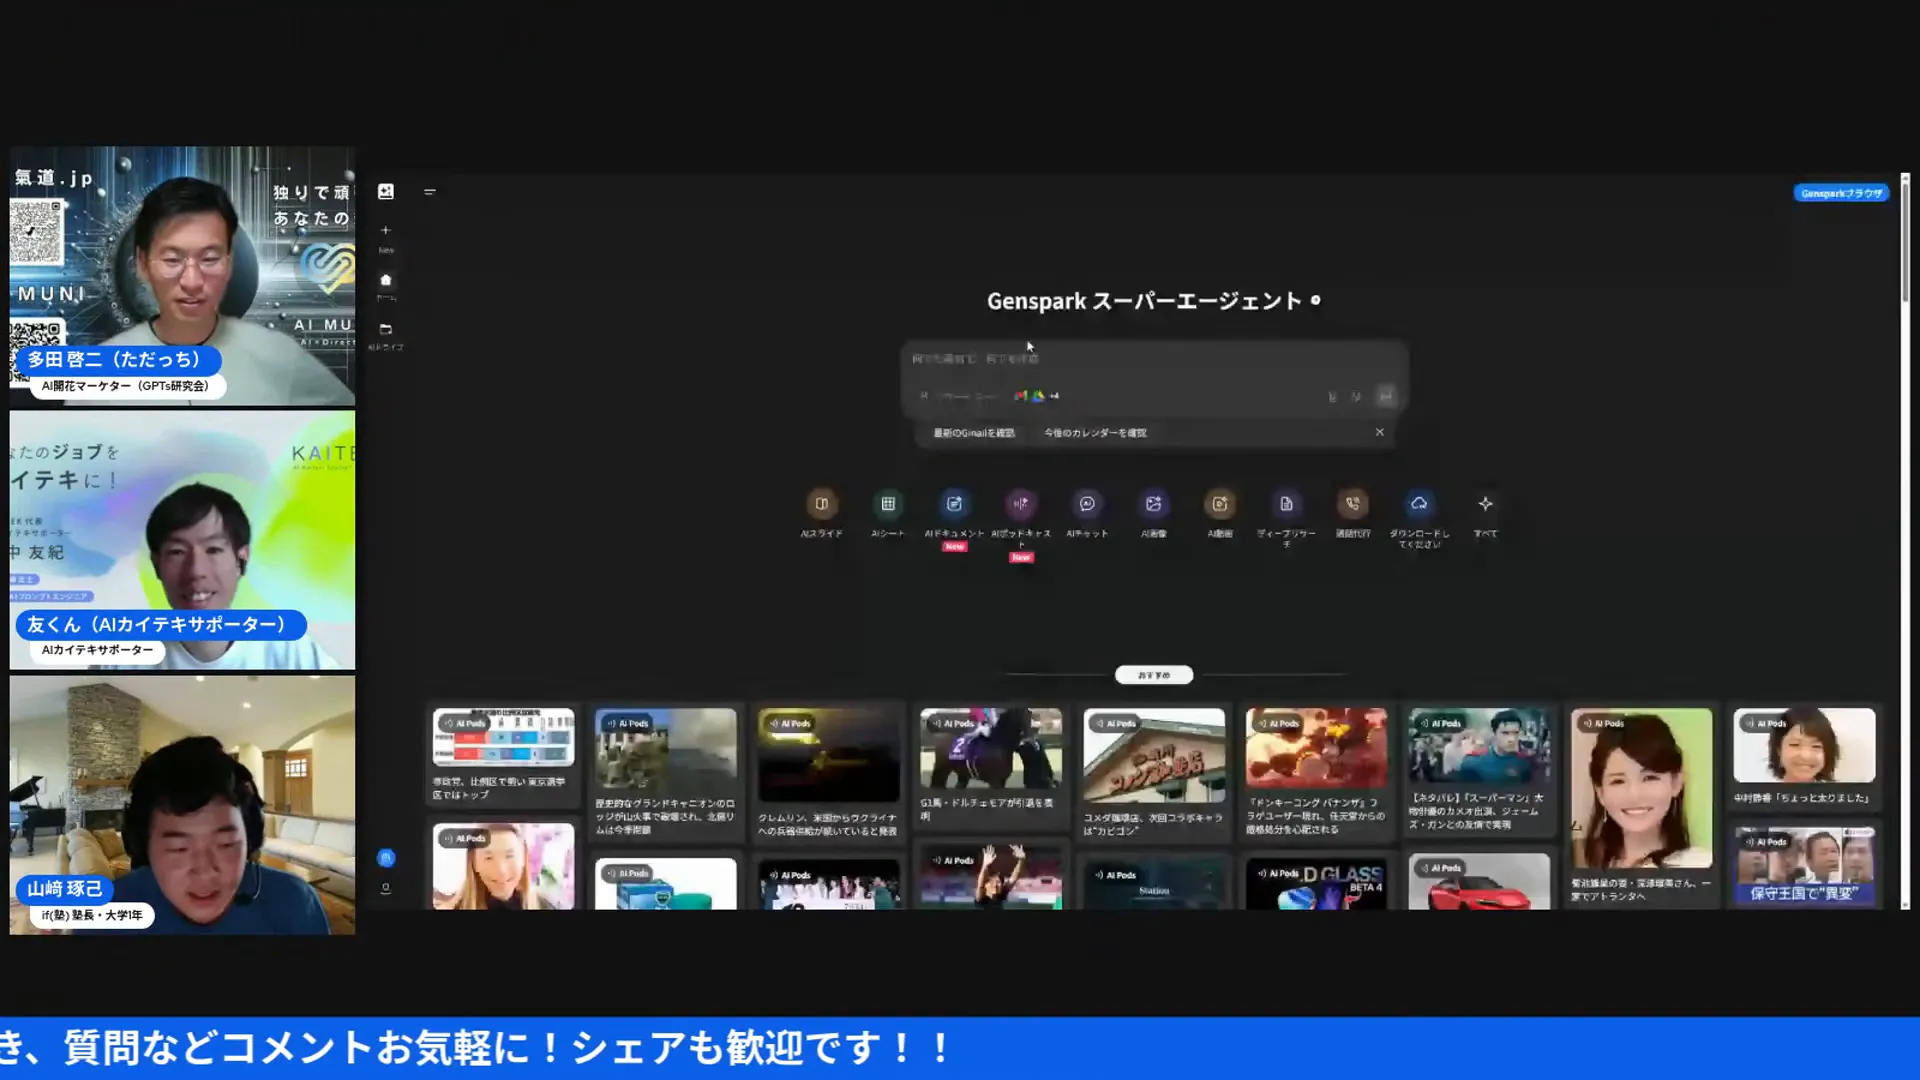The image size is (1920, 1080).
Task: Open the スーパーマン cameo news card
Action: click(x=1479, y=770)
